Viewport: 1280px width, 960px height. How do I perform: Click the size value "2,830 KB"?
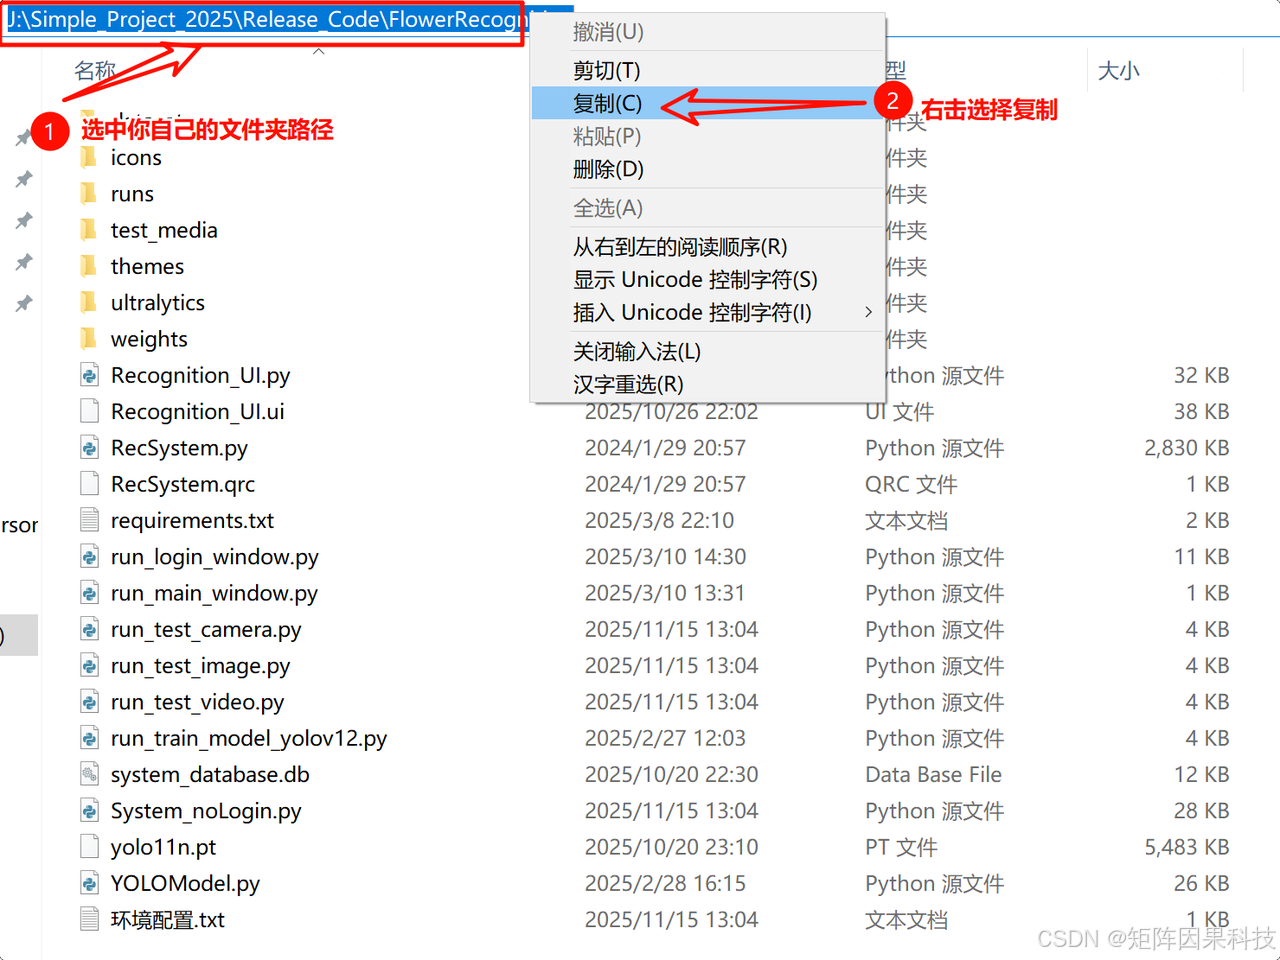[x=1186, y=448]
